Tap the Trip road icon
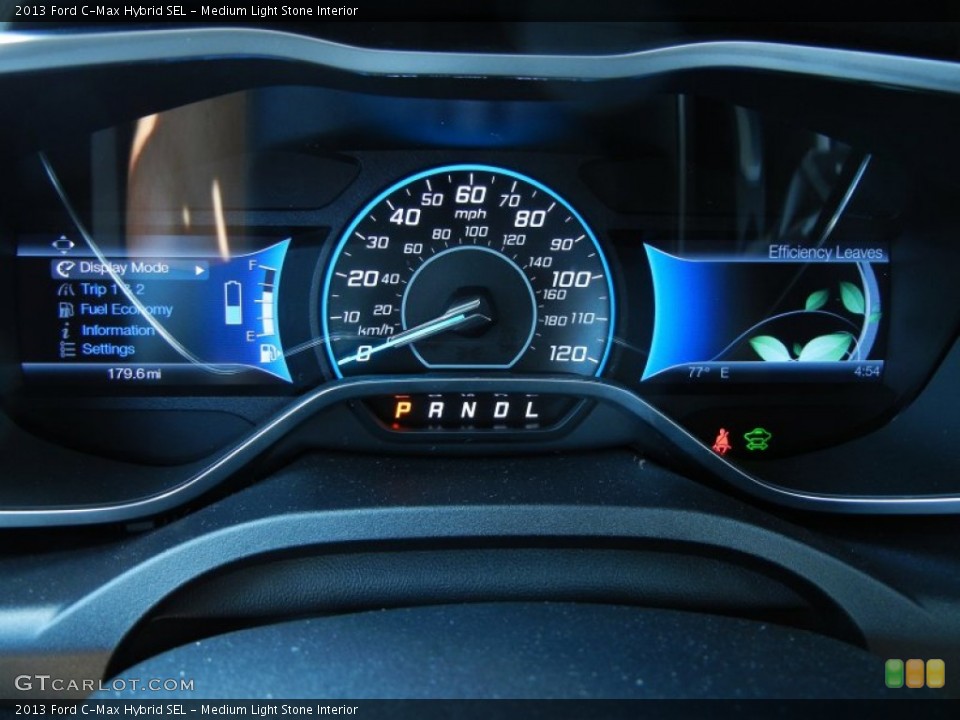The height and width of the screenshot is (720, 960). pyautogui.click(x=66, y=290)
